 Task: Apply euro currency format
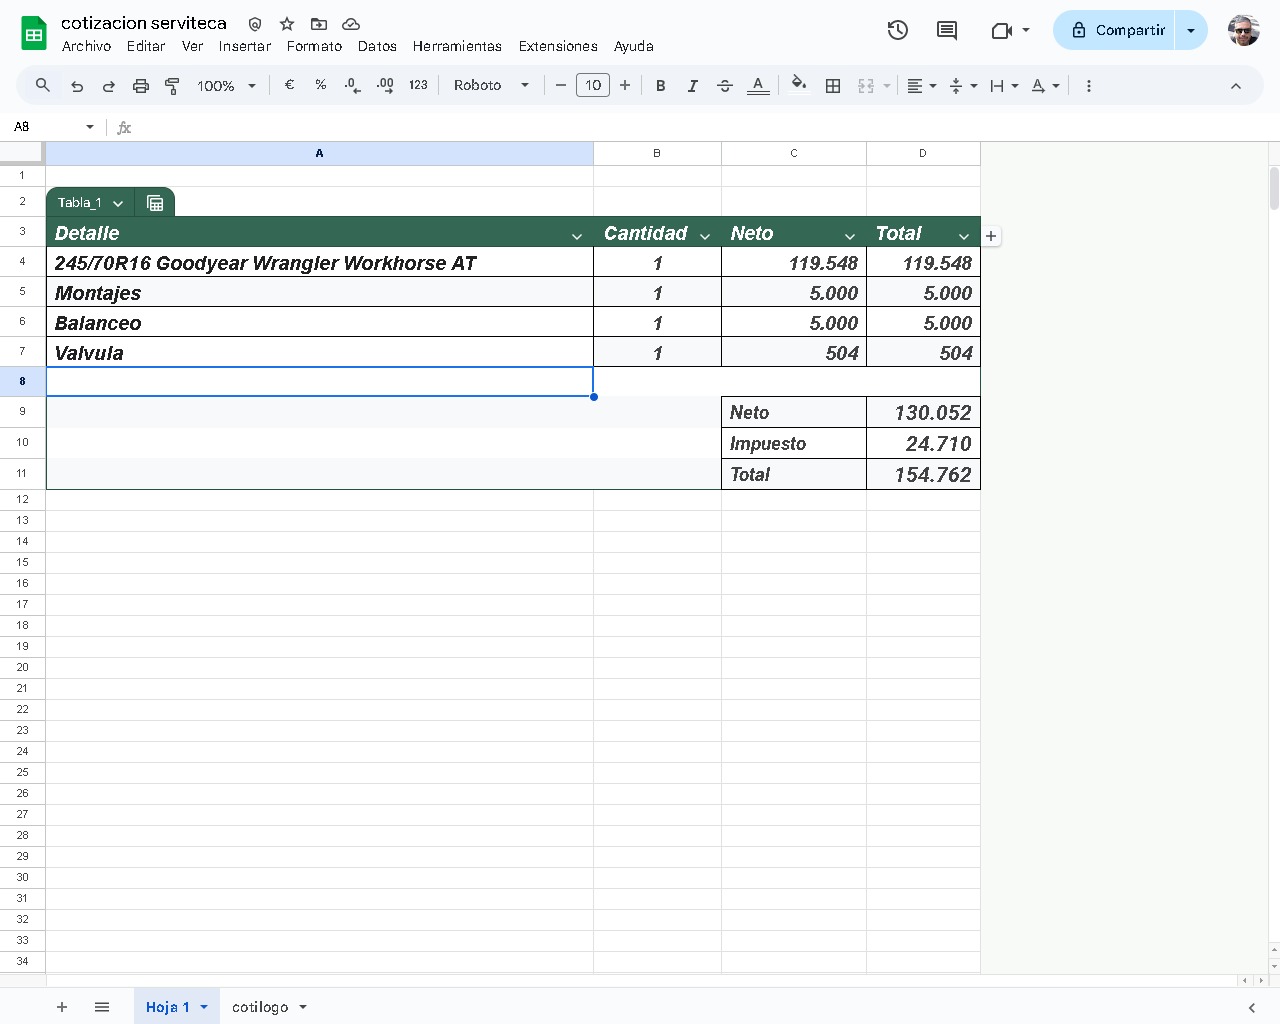click(289, 86)
